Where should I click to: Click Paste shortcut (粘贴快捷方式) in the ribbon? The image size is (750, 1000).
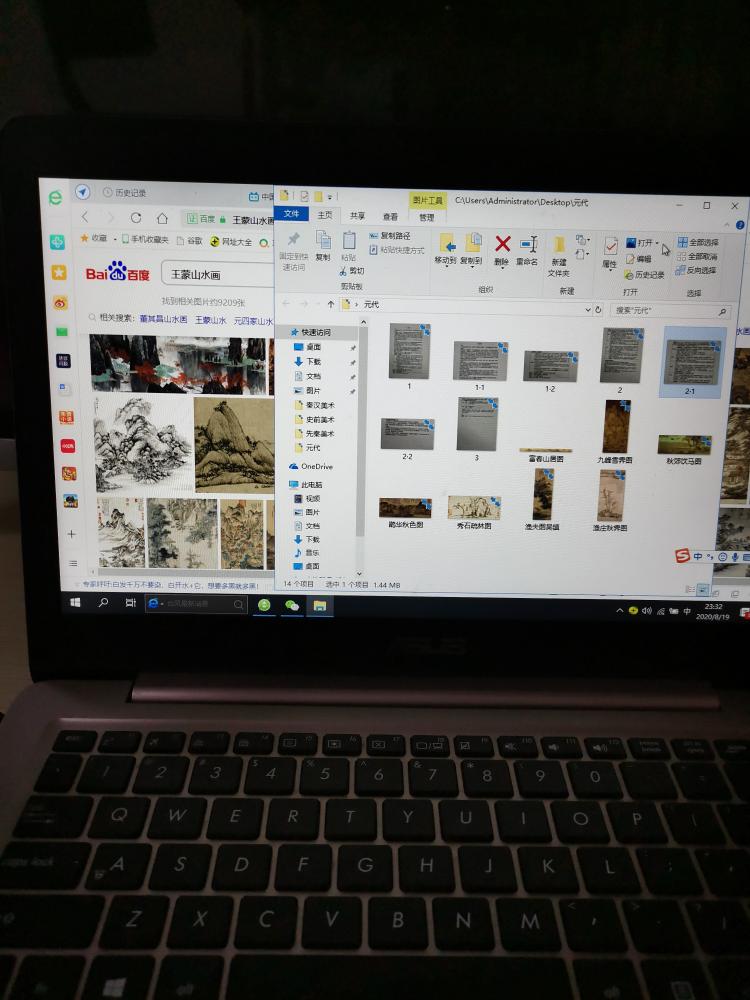tap(397, 251)
